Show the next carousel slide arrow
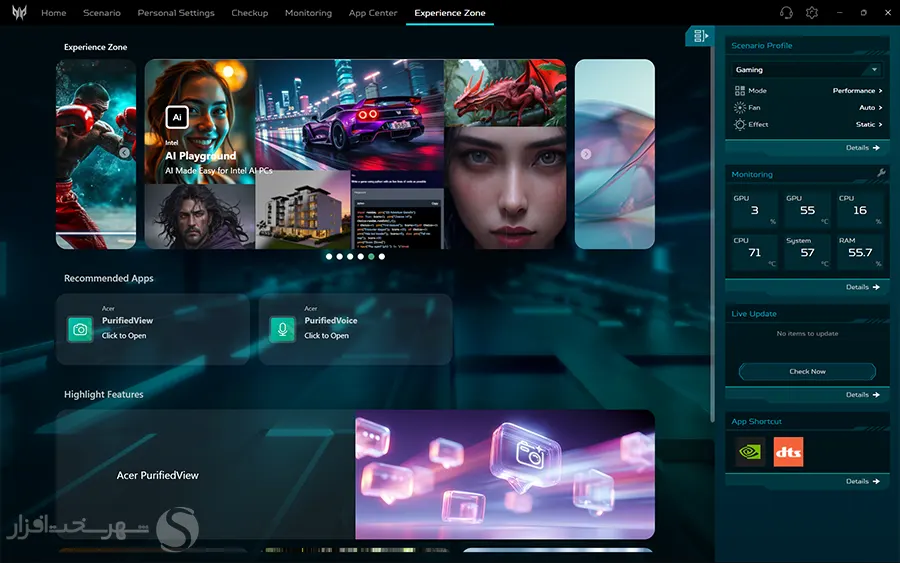Image resolution: width=900 pixels, height=563 pixels. [x=585, y=154]
